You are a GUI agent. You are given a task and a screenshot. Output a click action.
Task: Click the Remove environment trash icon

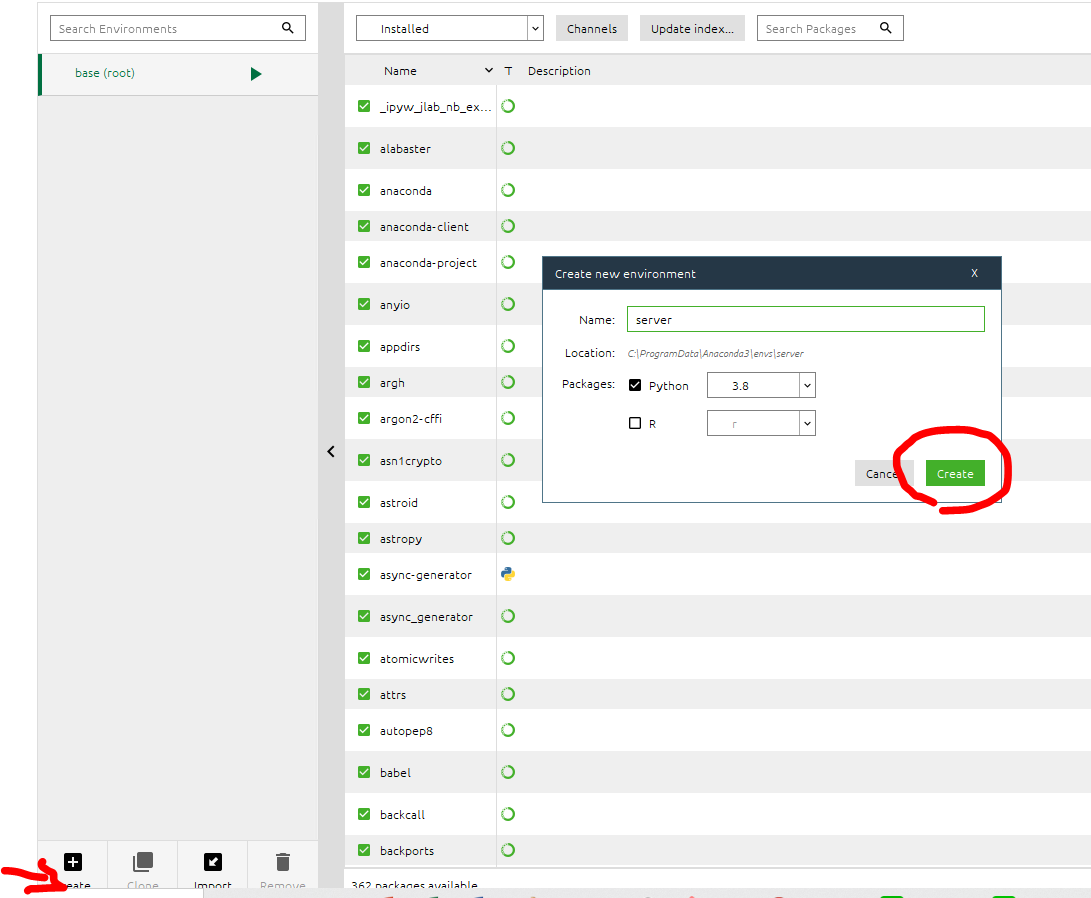pos(282,862)
